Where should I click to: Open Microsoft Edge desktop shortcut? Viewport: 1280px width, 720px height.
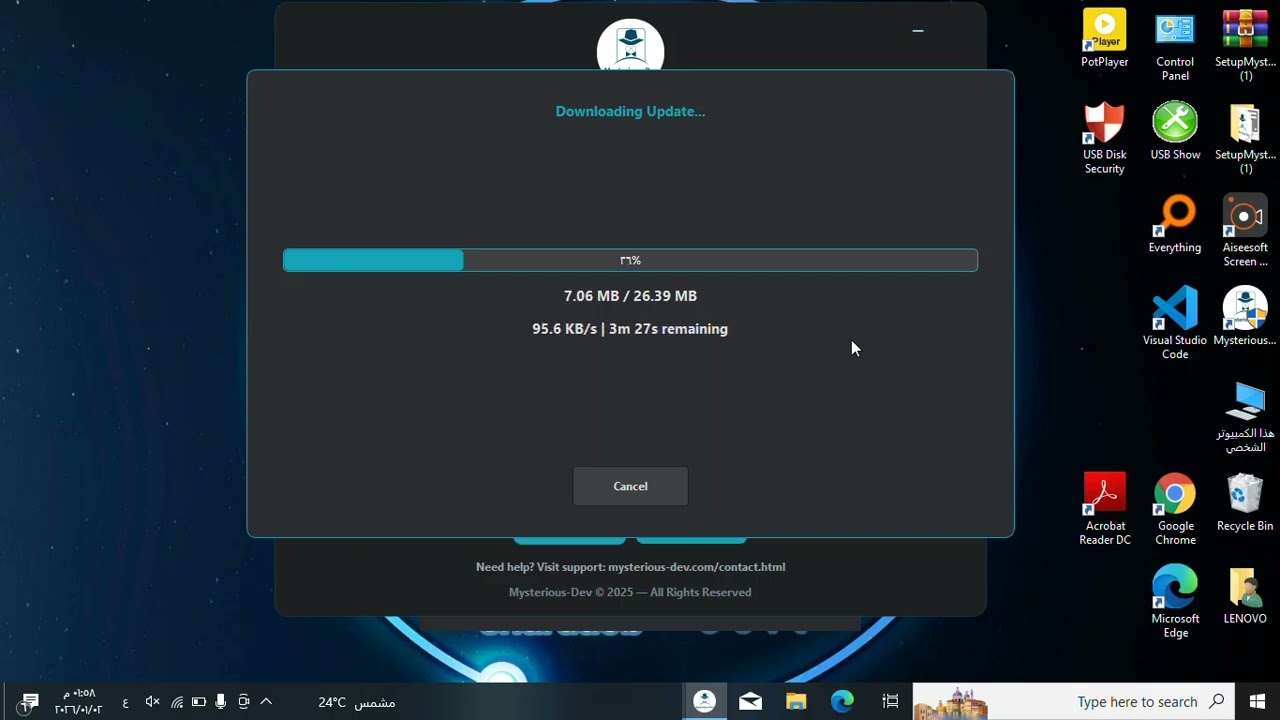pyautogui.click(x=1175, y=602)
